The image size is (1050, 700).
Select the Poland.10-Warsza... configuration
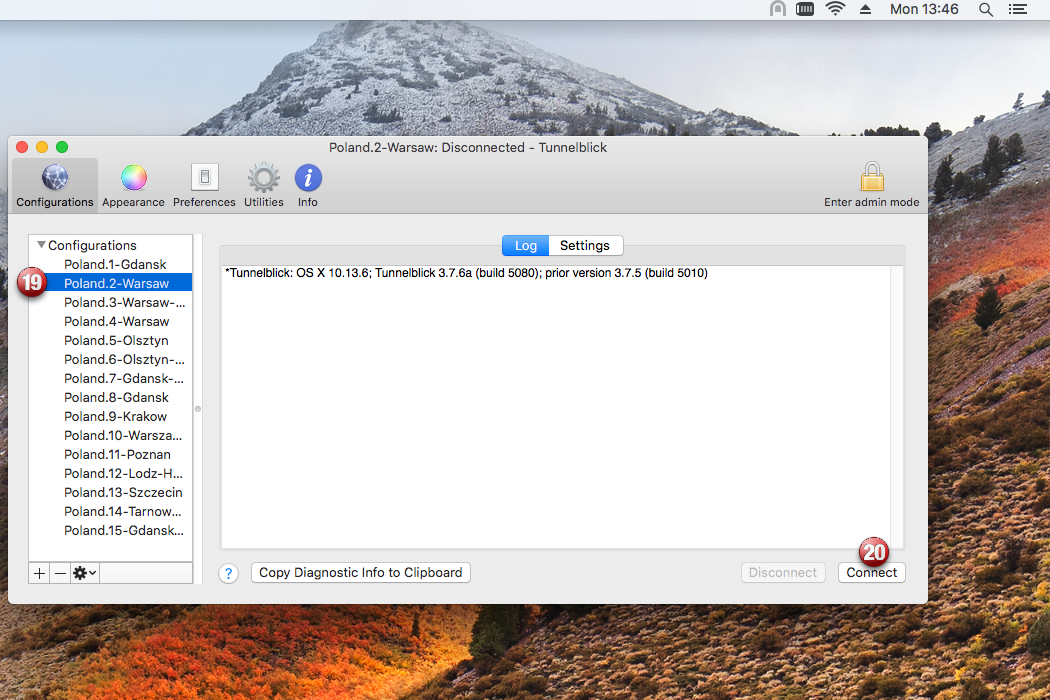[111, 435]
